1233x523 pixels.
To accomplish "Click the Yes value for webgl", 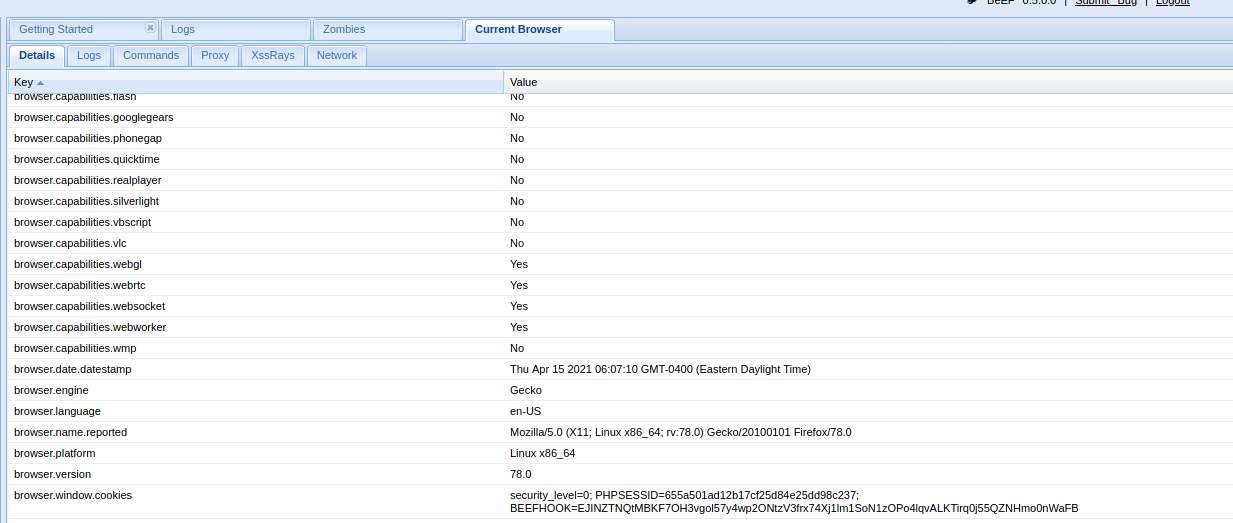I will click(519, 264).
